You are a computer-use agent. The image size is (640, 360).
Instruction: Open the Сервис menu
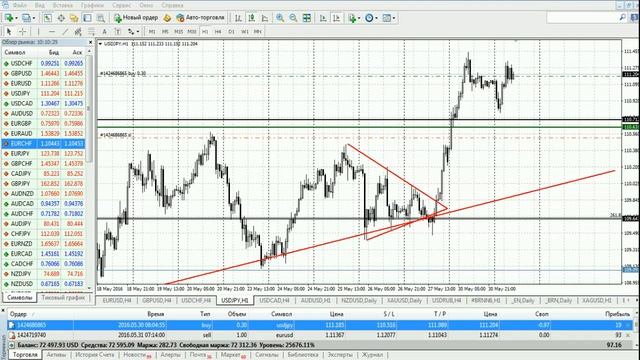(121, 5)
